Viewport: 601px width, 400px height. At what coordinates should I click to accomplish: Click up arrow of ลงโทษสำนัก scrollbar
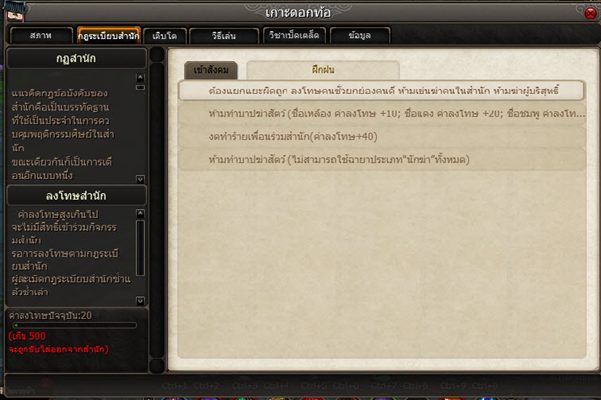(x=140, y=213)
